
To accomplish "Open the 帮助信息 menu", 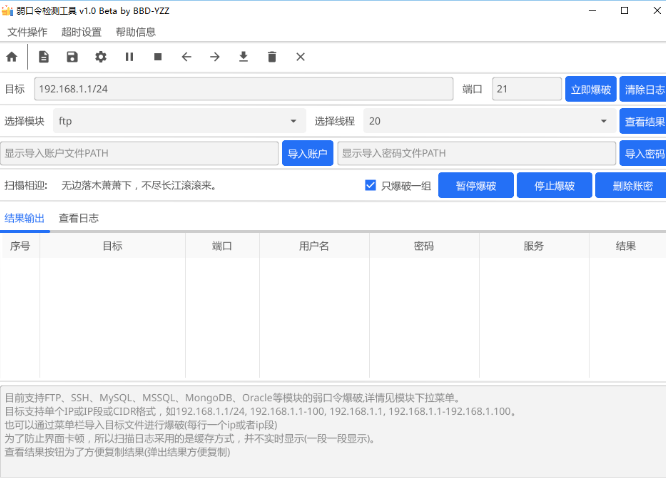I will pos(136,32).
